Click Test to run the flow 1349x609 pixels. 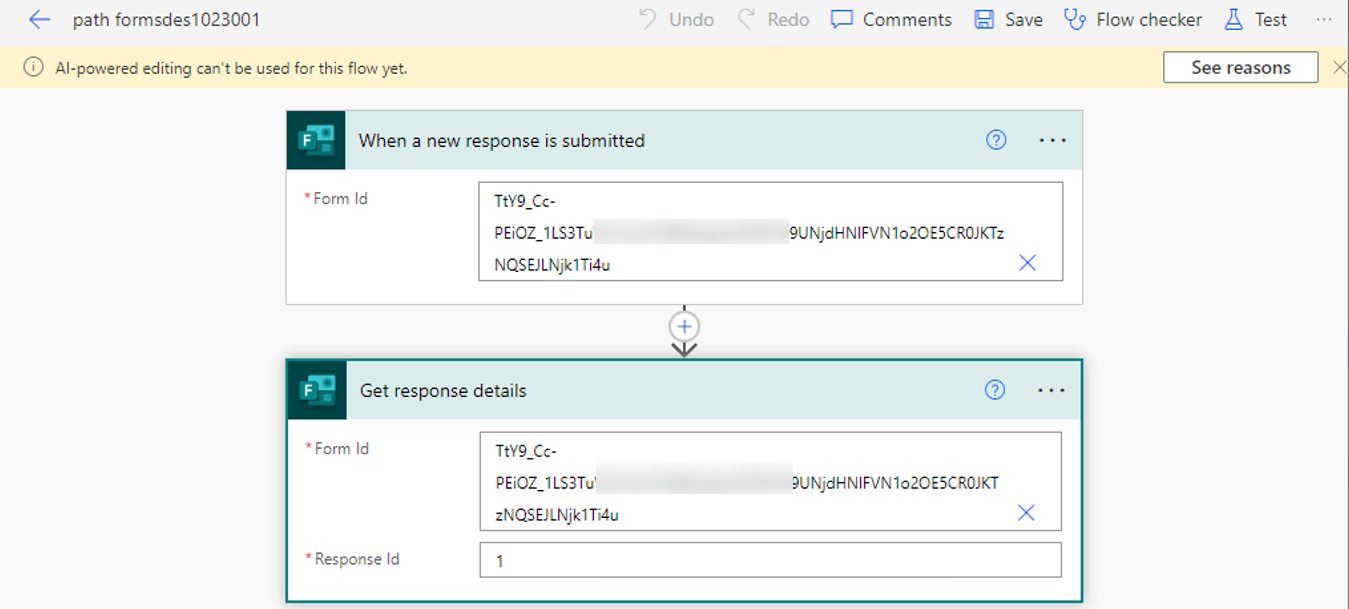1257,20
